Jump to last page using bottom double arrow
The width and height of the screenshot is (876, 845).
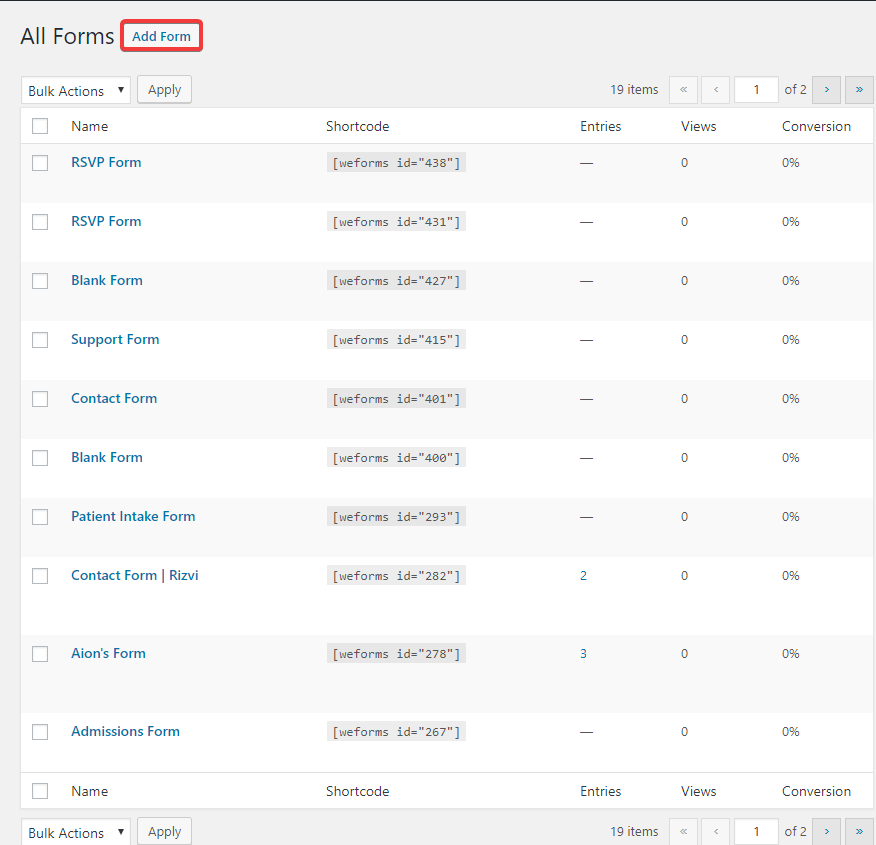click(x=859, y=832)
